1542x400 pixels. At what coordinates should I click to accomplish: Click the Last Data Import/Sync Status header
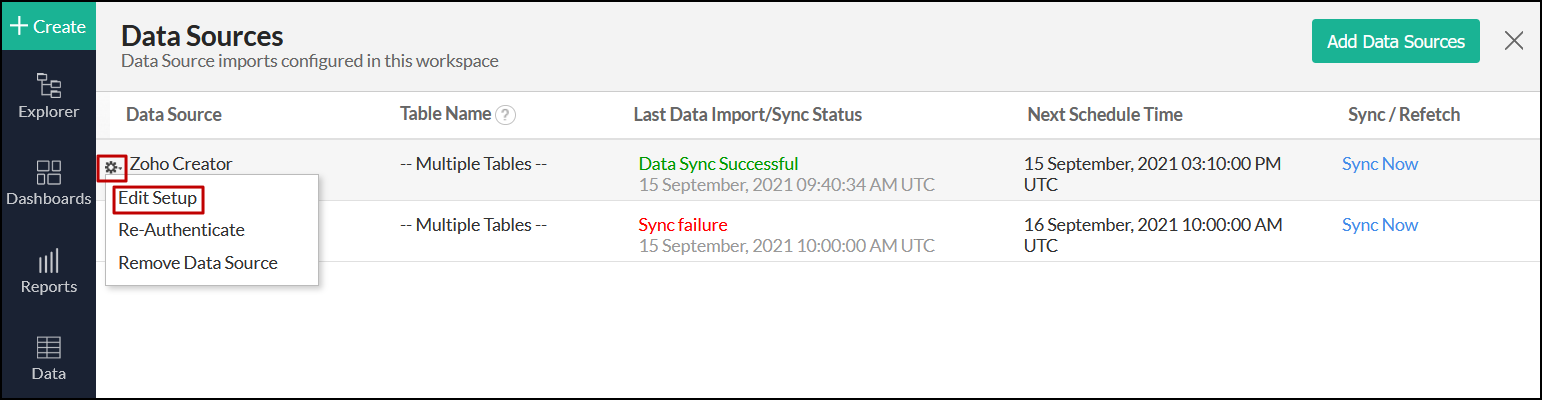coord(747,115)
